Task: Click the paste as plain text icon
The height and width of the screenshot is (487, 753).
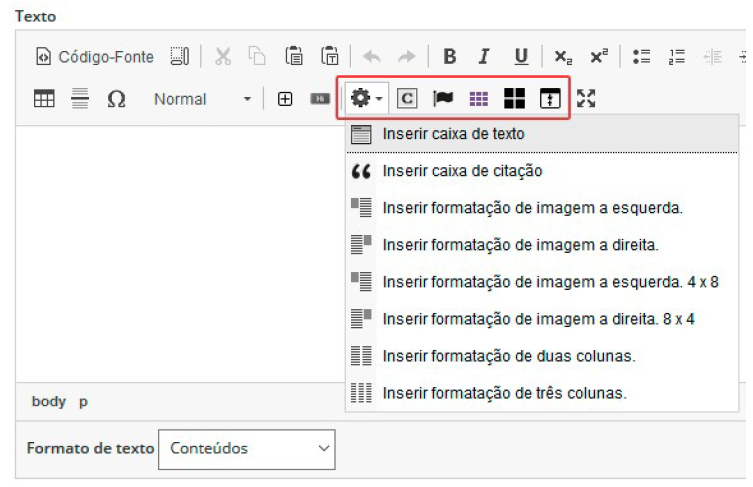Action: (330, 57)
